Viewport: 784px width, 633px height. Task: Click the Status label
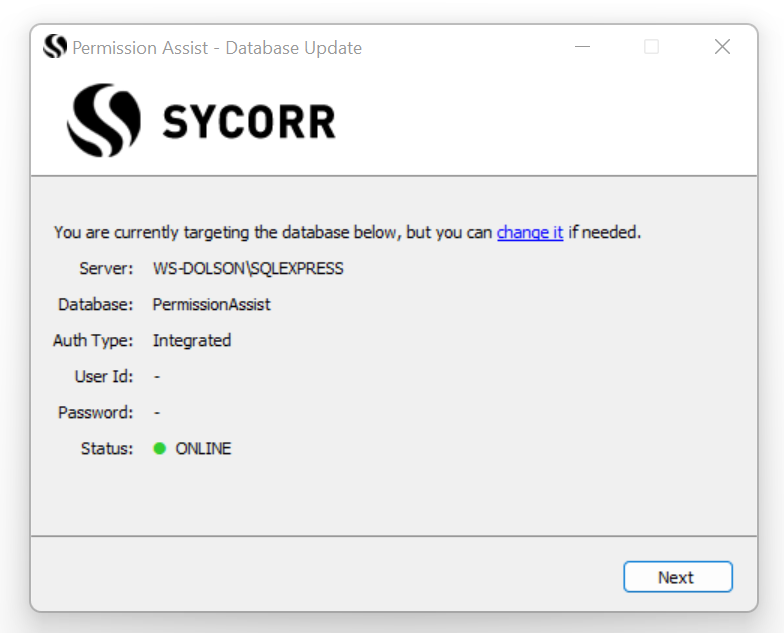(x=107, y=448)
